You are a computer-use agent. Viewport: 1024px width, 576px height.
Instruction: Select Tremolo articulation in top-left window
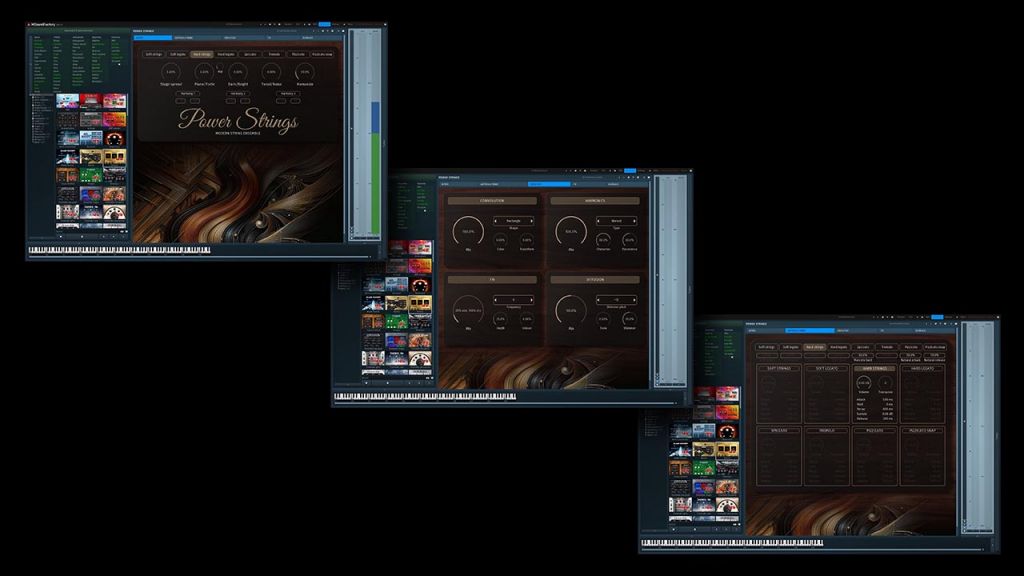[x=274, y=54]
